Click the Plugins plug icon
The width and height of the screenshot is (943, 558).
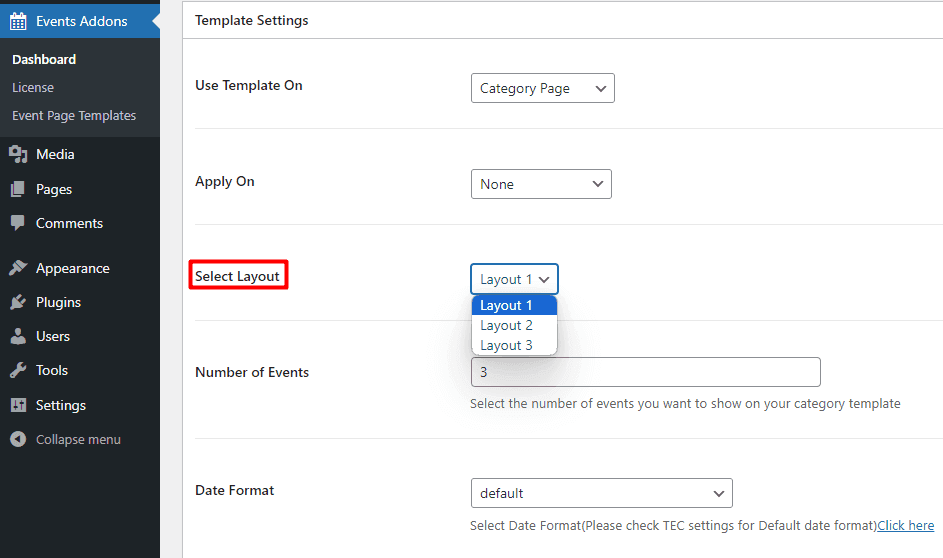click(18, 302)
